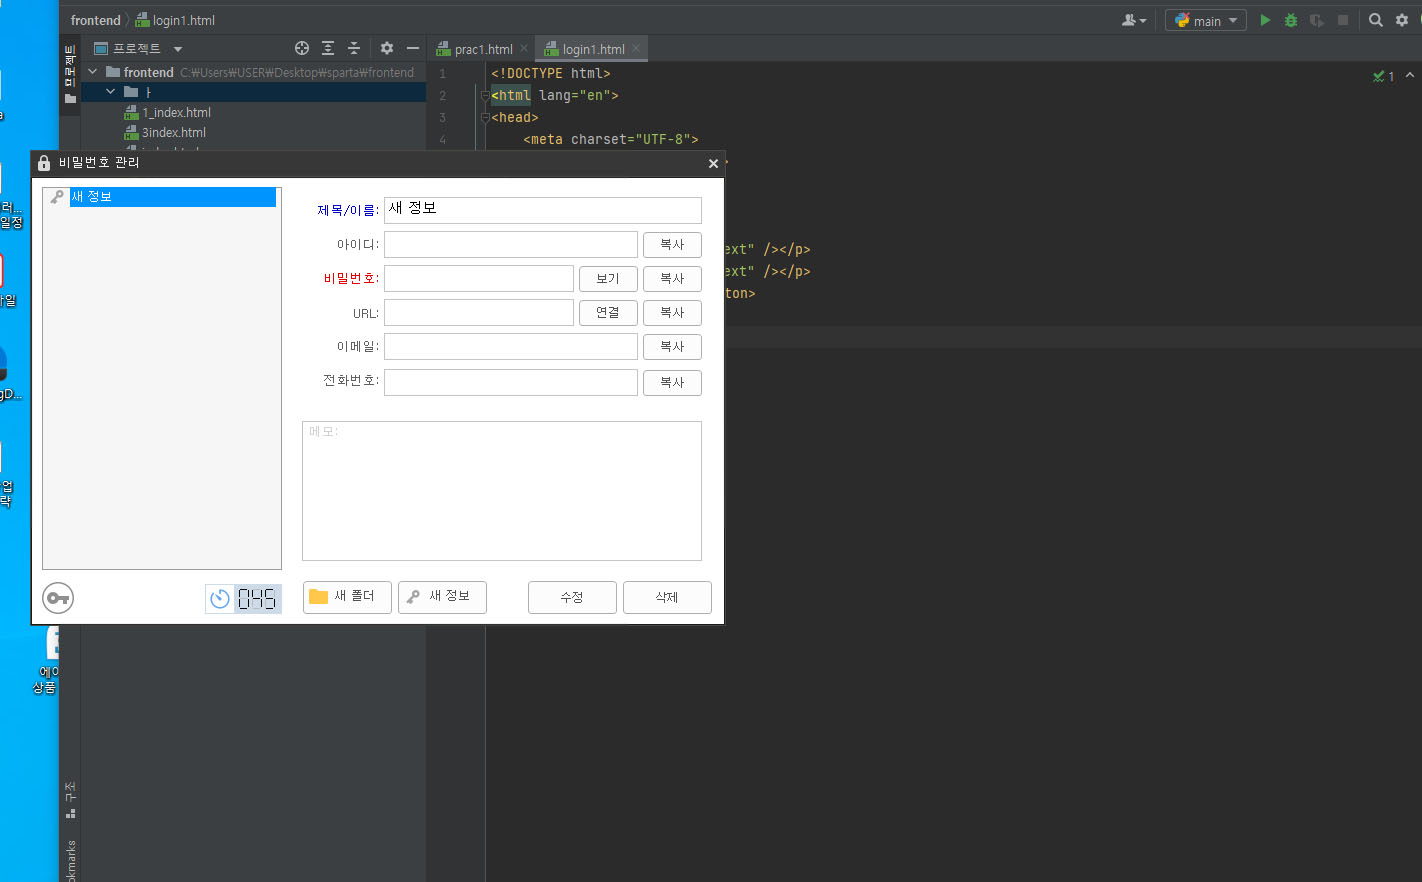Click the lock icon in dialog title
Image resolution: width=1422 pixels, height=882 pixels.
(x=44, y=162)
